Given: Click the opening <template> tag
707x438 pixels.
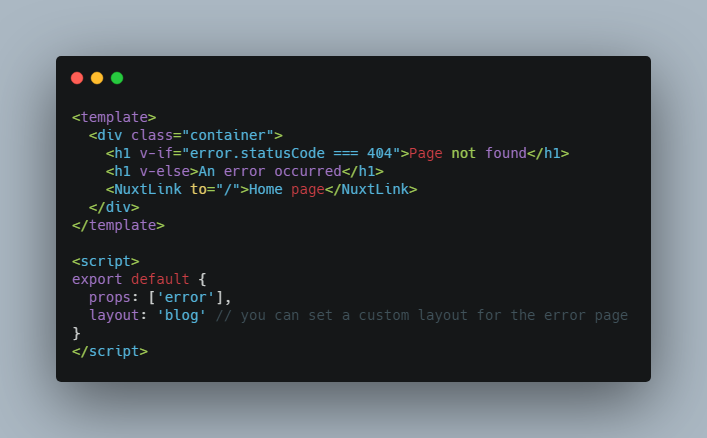Looking at the screenshot, I should pyautogui.click(x=114, y=117).
